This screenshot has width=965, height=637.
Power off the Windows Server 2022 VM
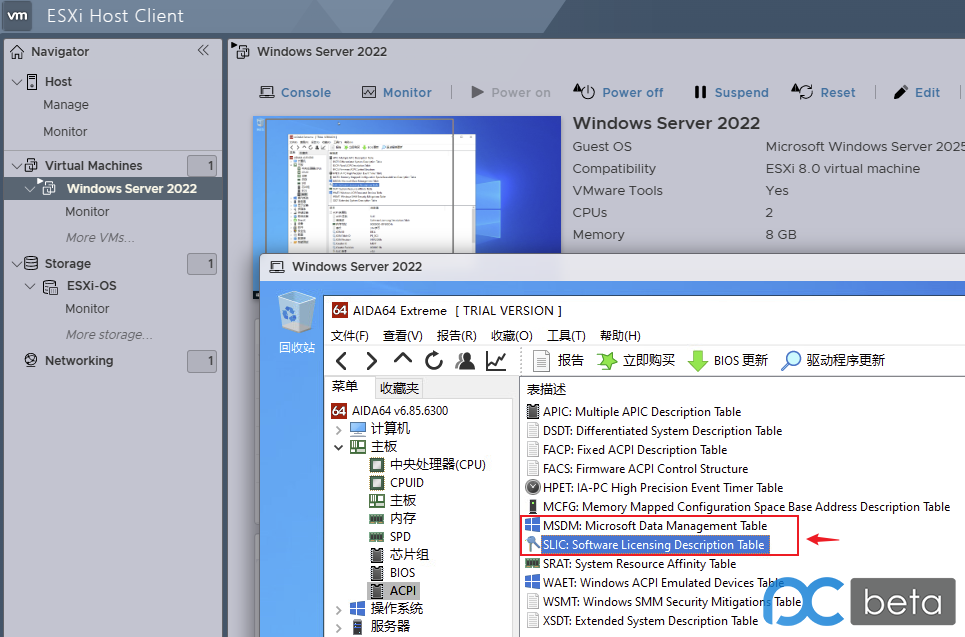click(x=618, y=92)
